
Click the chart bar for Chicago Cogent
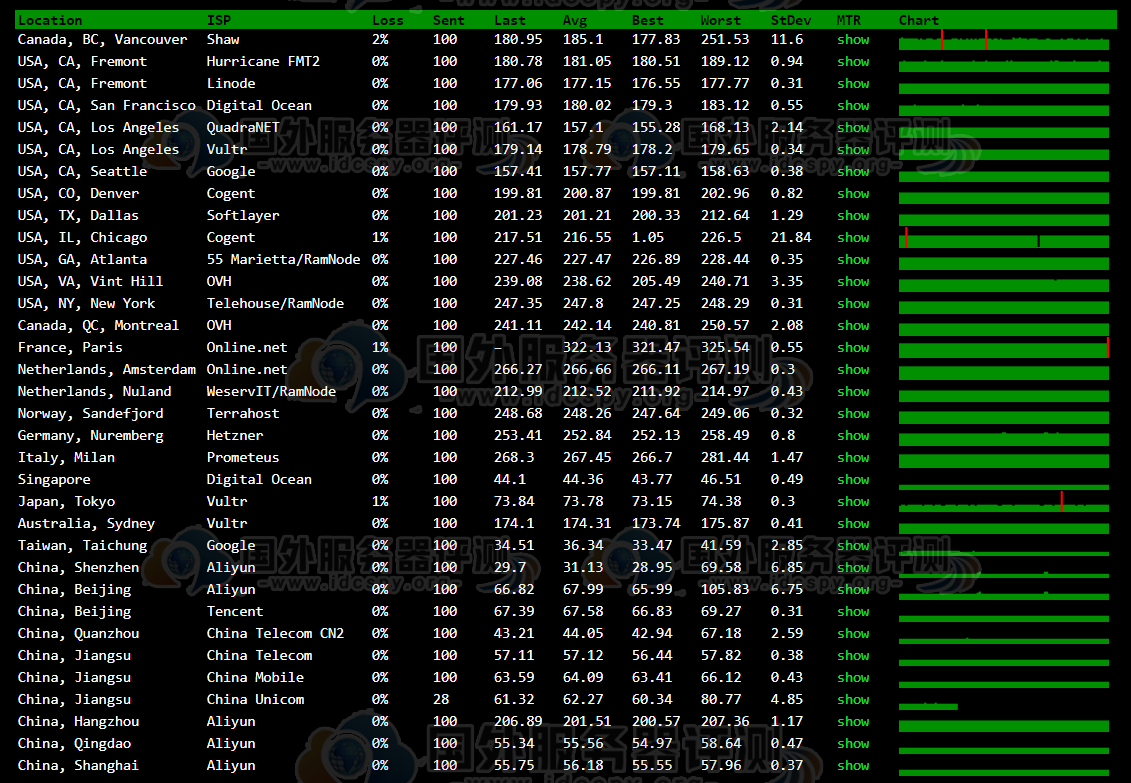tap(1003, 238)
